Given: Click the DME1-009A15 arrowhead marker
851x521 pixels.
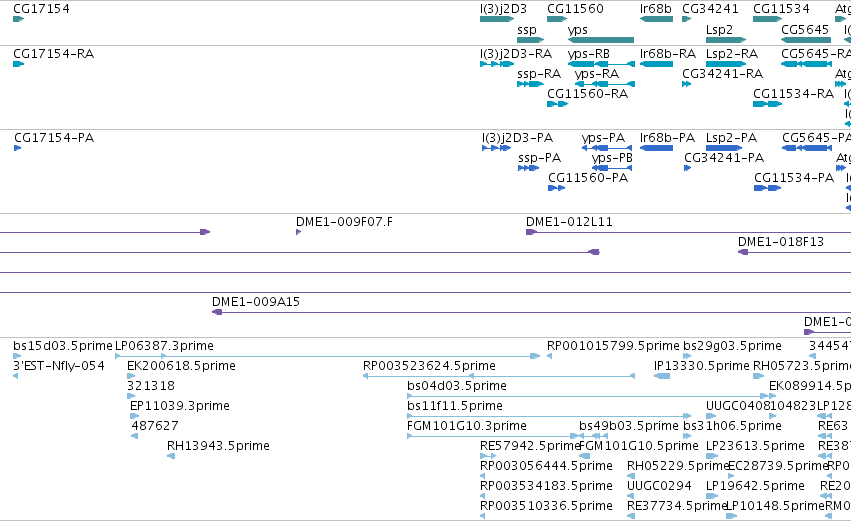Looking at the screenshot, I should click(x=217, y=312).
